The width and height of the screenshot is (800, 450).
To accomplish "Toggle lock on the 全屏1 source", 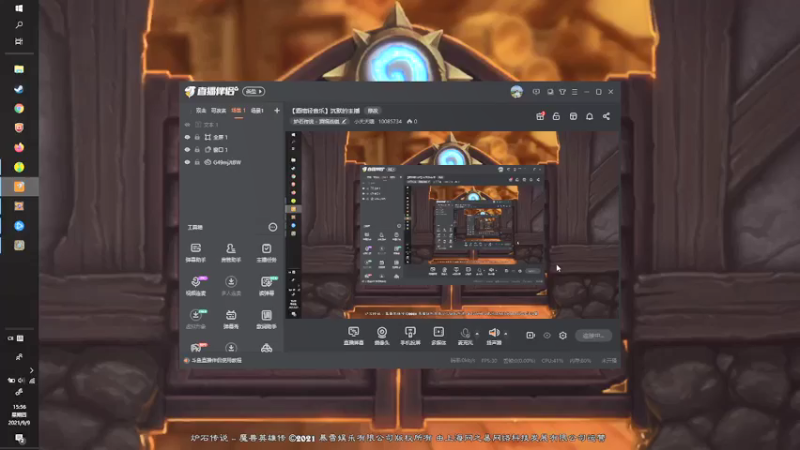I will [197, 137].
